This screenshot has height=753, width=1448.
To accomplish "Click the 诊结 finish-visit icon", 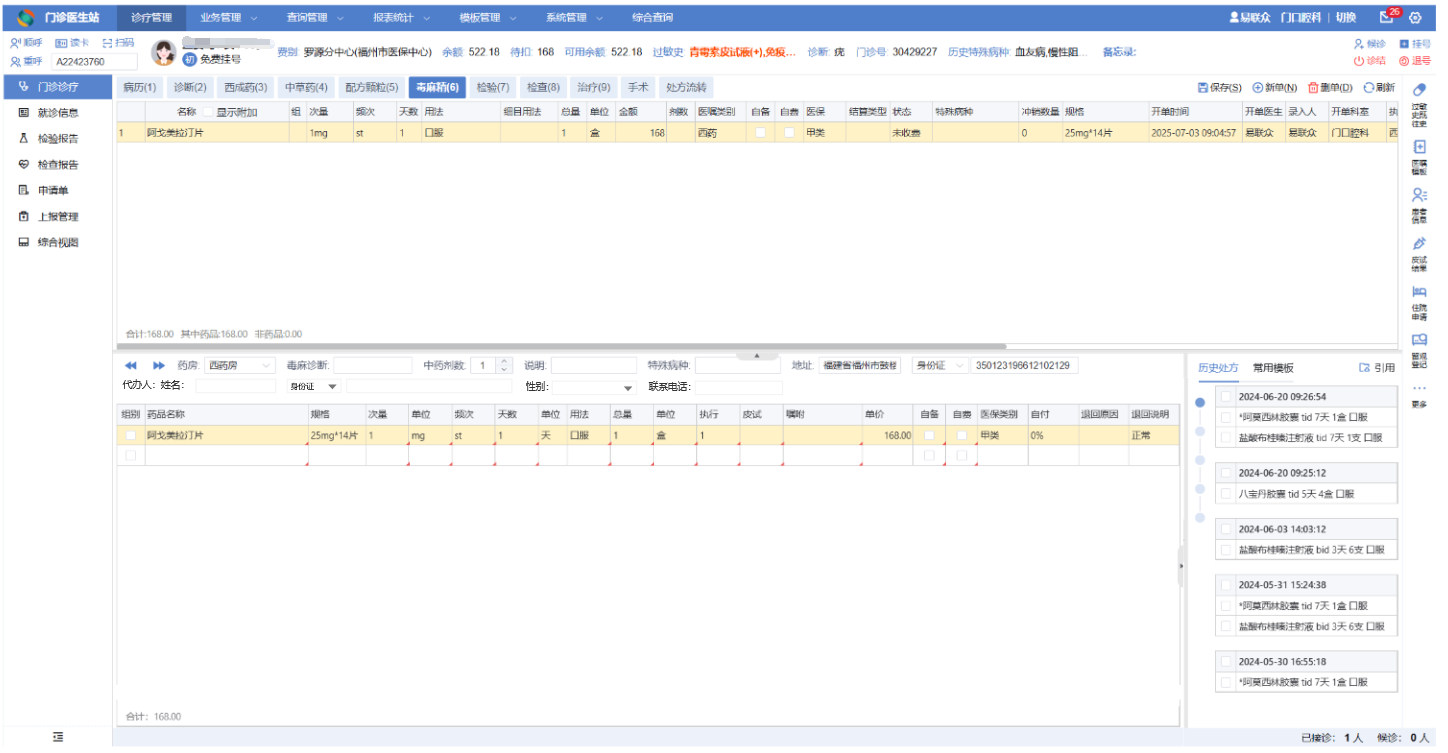I will (1359, 61).
